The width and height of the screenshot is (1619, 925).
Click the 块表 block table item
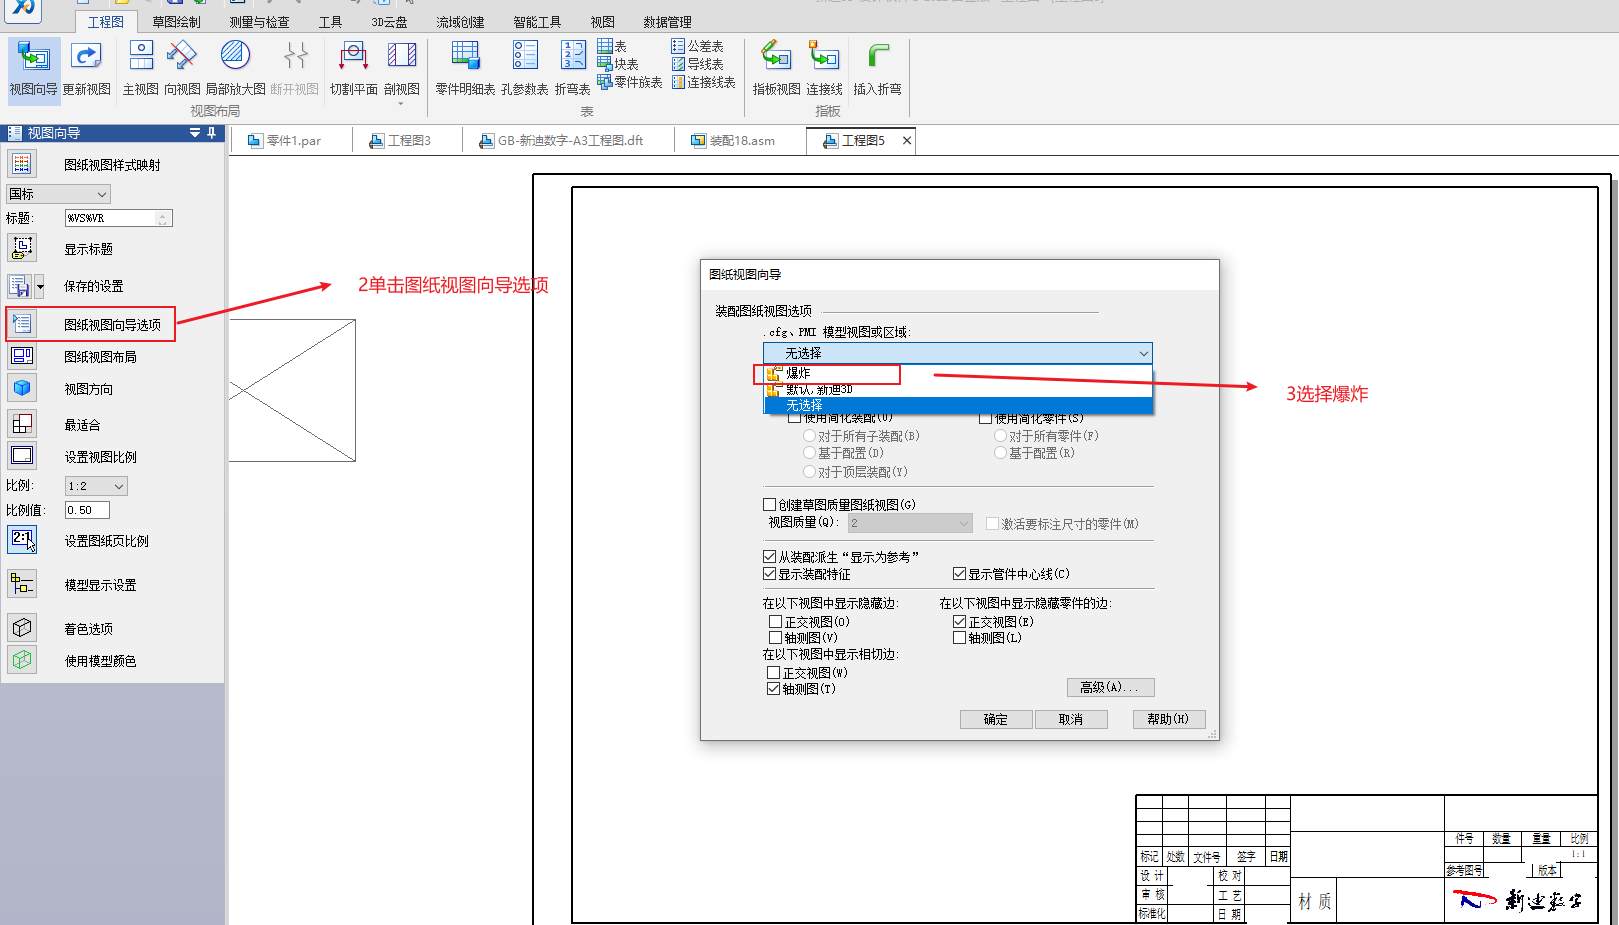click(618, 64)
